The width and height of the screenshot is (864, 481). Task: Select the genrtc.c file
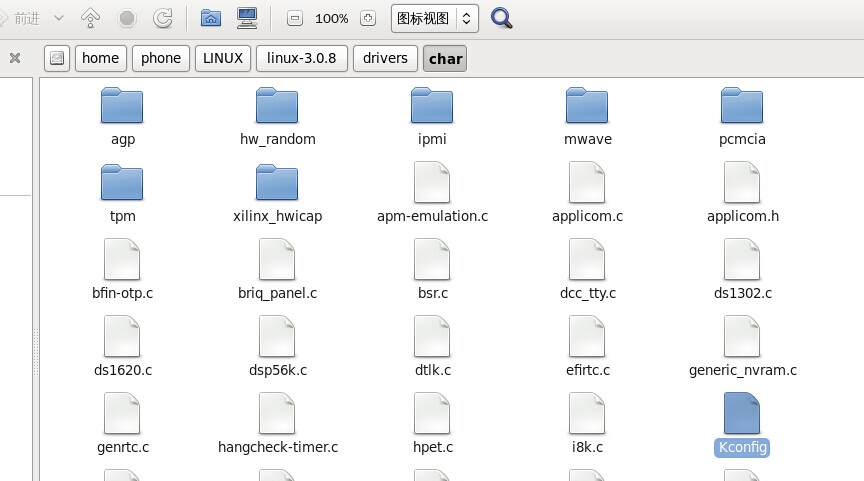[x=122, y=424]
